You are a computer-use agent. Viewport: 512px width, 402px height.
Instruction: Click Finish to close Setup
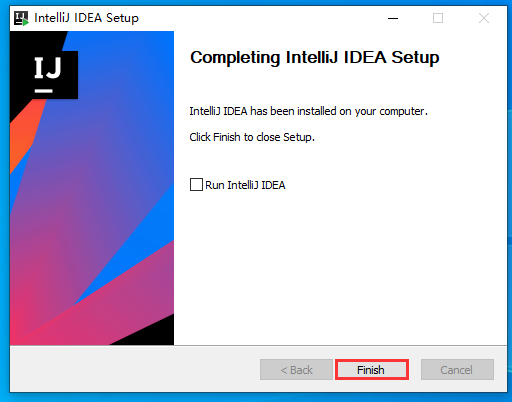point(372,370)
